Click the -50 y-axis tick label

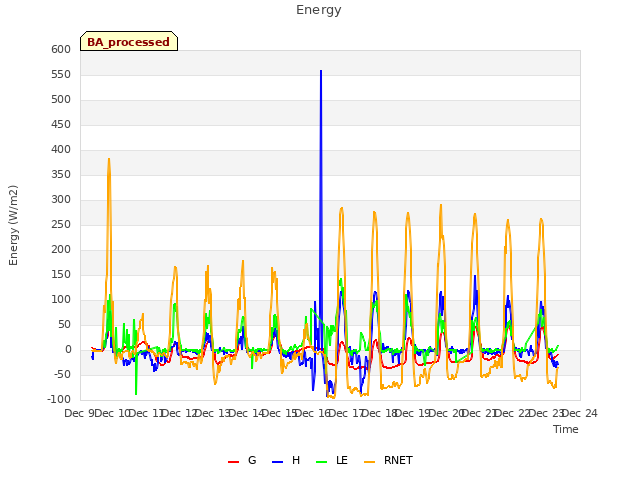click(x=61, y=375)
